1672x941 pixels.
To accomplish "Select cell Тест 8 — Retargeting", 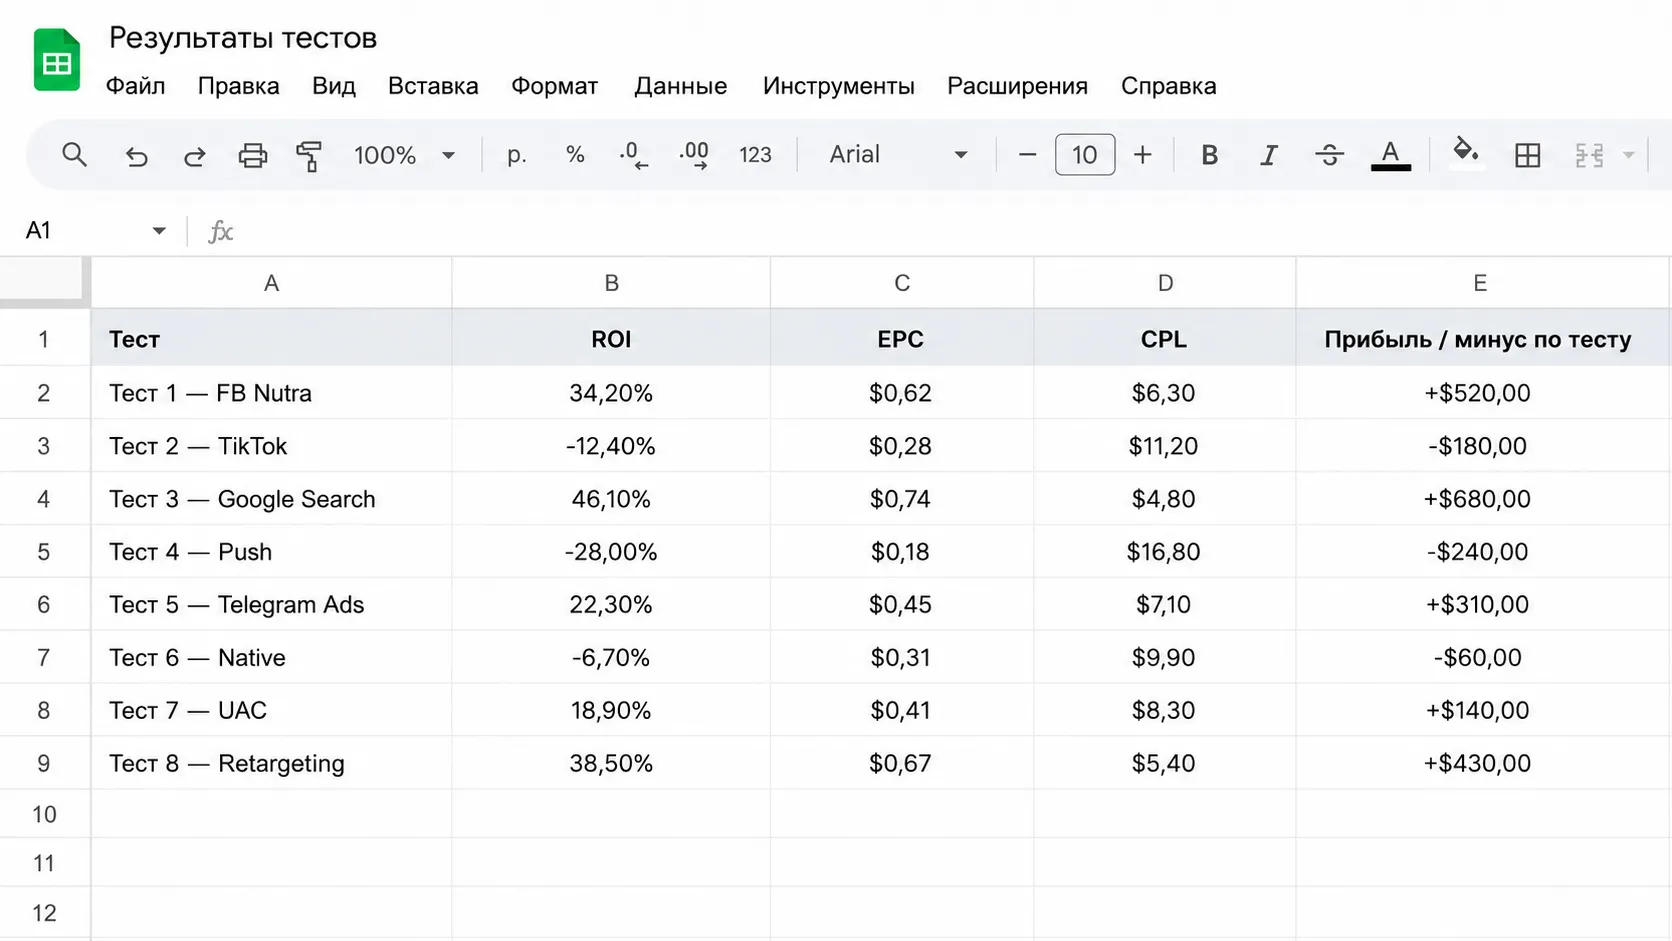I will (271, 763).
